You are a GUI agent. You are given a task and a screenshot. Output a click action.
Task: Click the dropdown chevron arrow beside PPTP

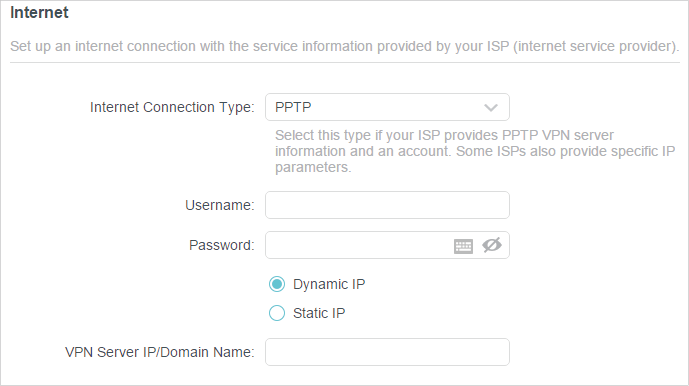point(491,108)
